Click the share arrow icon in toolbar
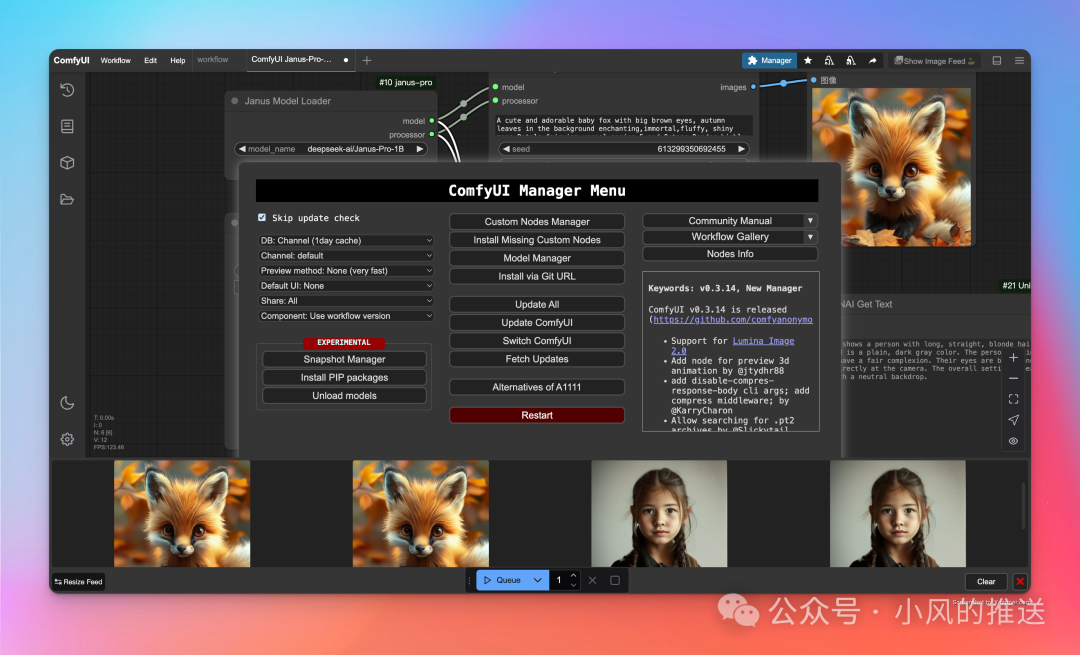 pos(873,61)
